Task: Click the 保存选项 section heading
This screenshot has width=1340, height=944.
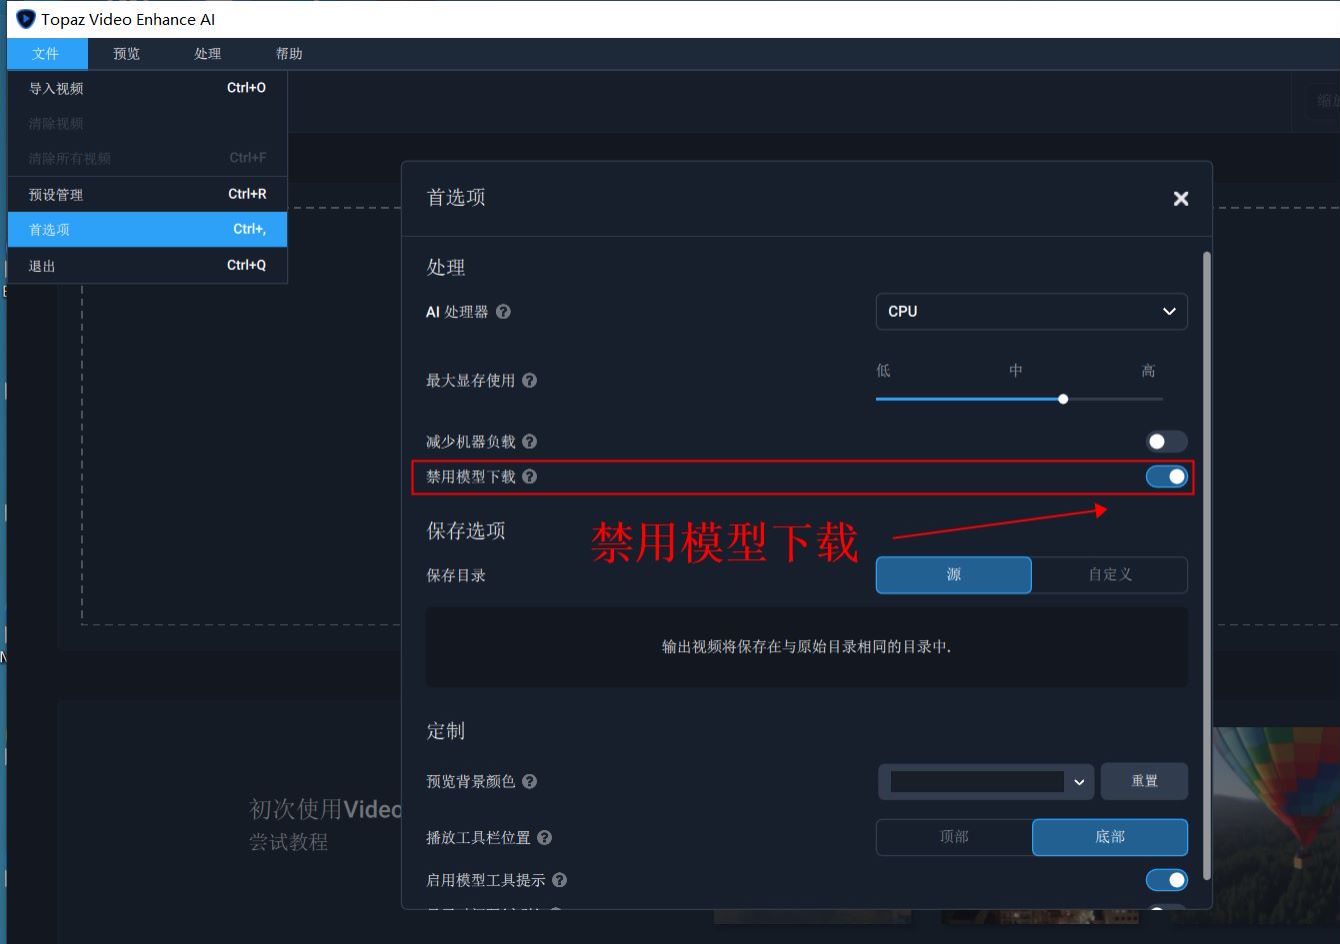Action: pos(466,531)
